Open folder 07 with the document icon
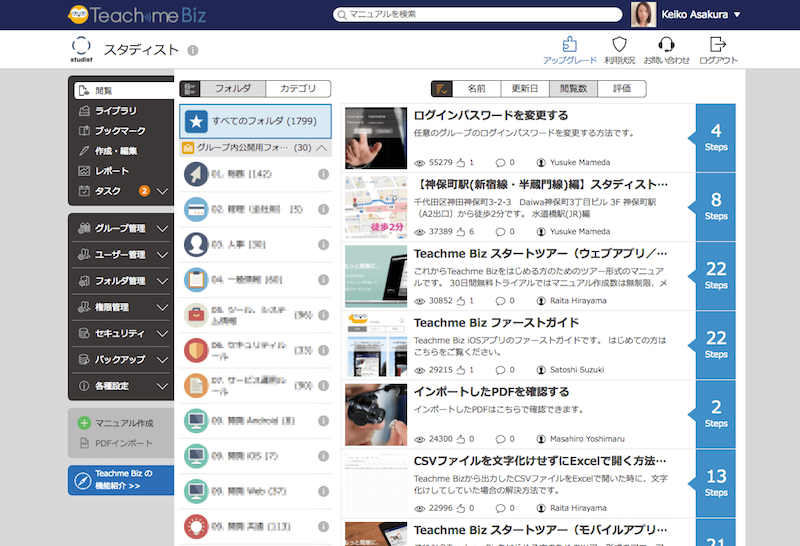This screenshot has width=800, height=546. tap(196, 385)
